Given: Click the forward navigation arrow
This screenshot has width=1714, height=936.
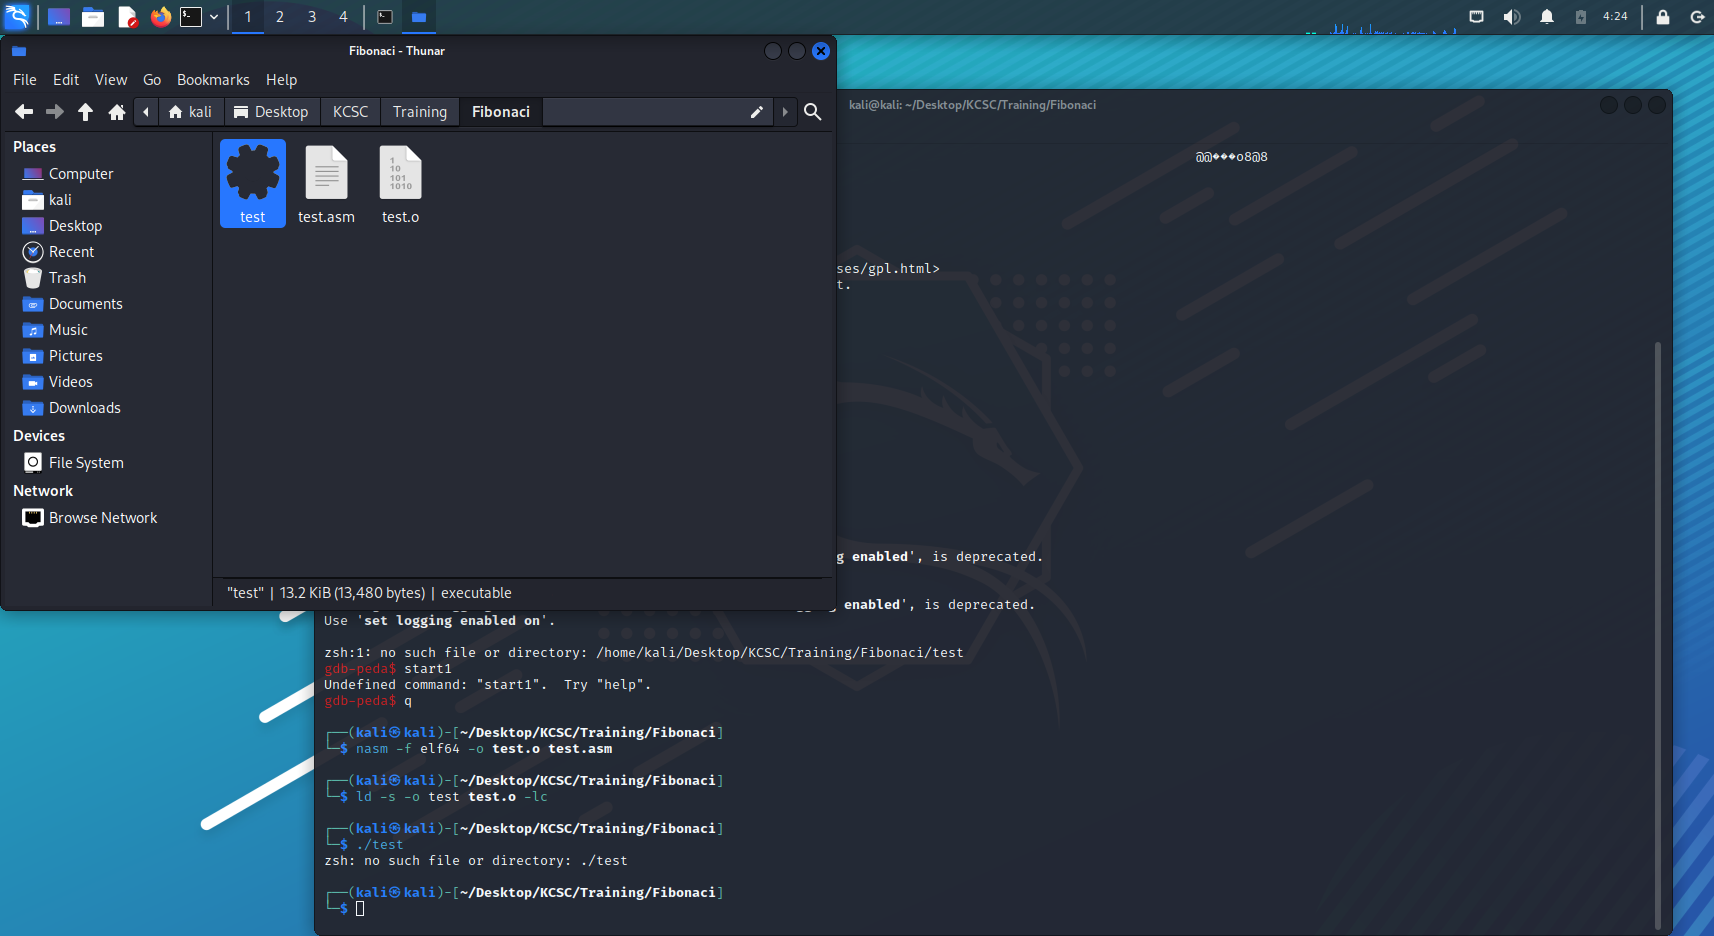Looking at the screenshot, I should [55, 112].
